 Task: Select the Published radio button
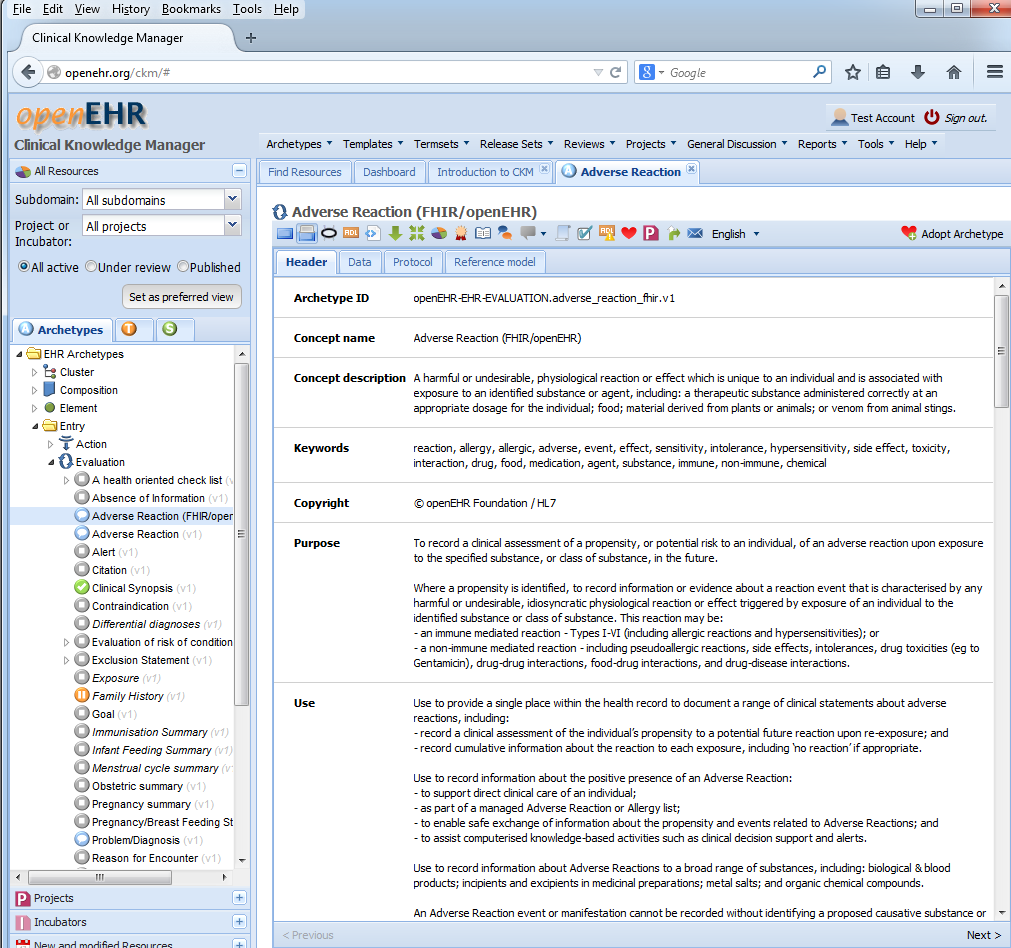pos(183,267)
